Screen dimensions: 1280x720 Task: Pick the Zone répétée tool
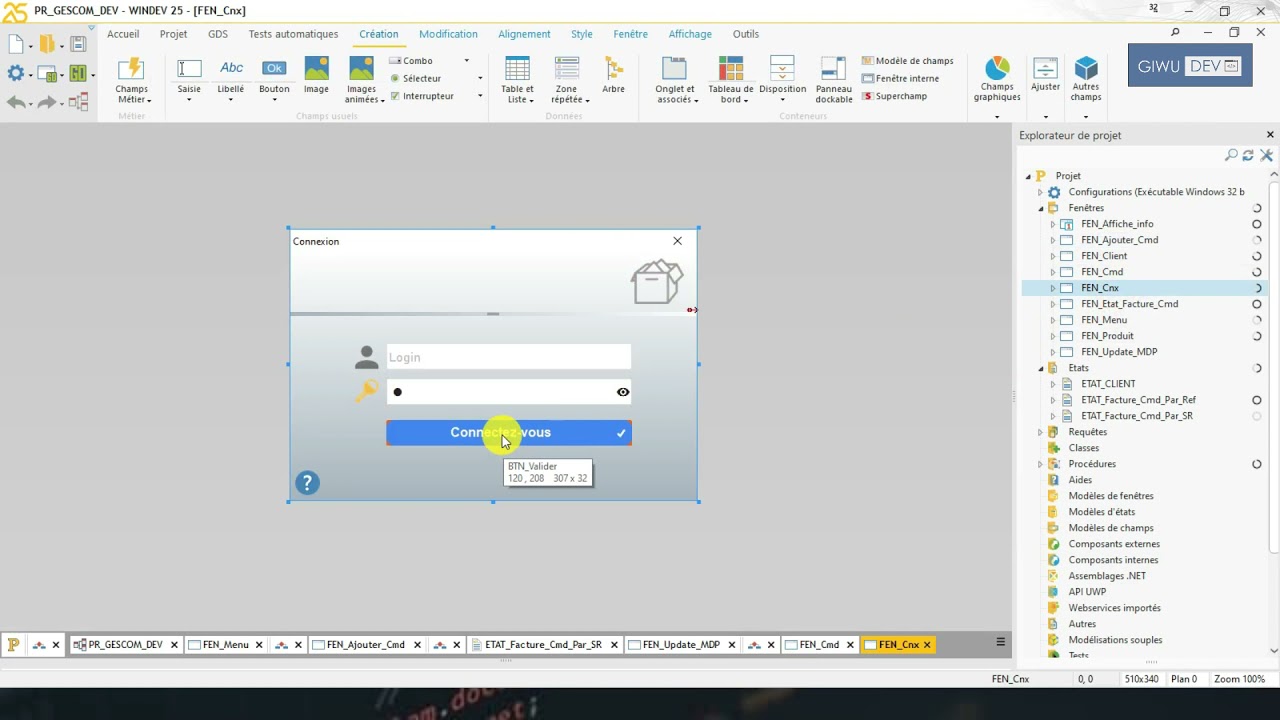tap(567, 80)
